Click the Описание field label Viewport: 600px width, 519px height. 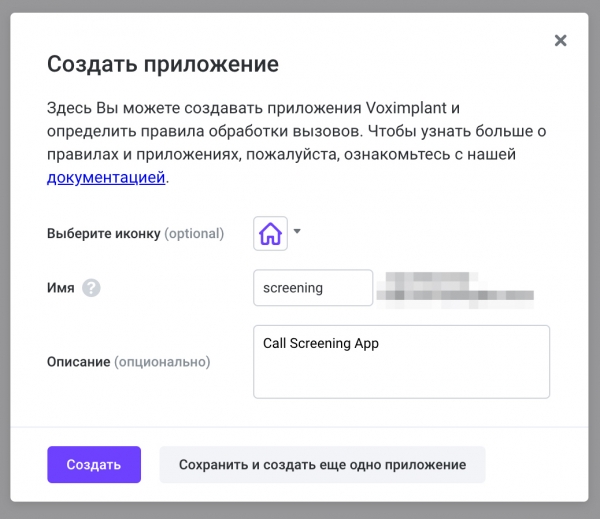[x=78, y=362]
